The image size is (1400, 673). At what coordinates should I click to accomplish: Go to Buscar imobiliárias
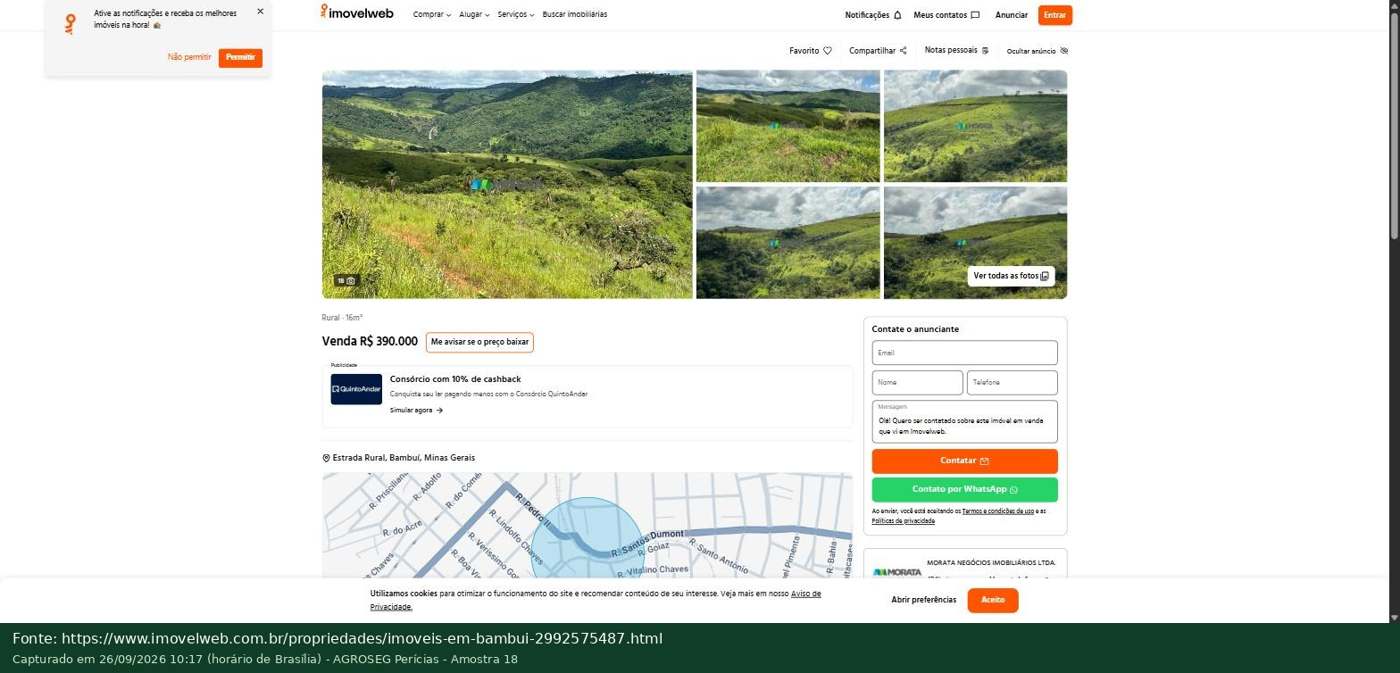point(575,15)
